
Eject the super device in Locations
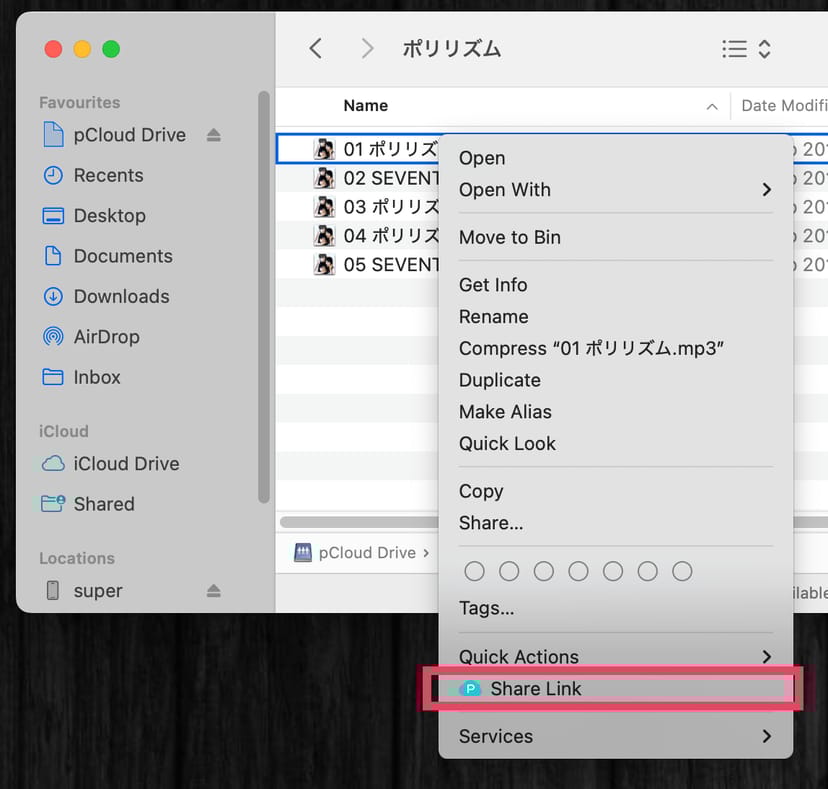(x=214, y=591)
